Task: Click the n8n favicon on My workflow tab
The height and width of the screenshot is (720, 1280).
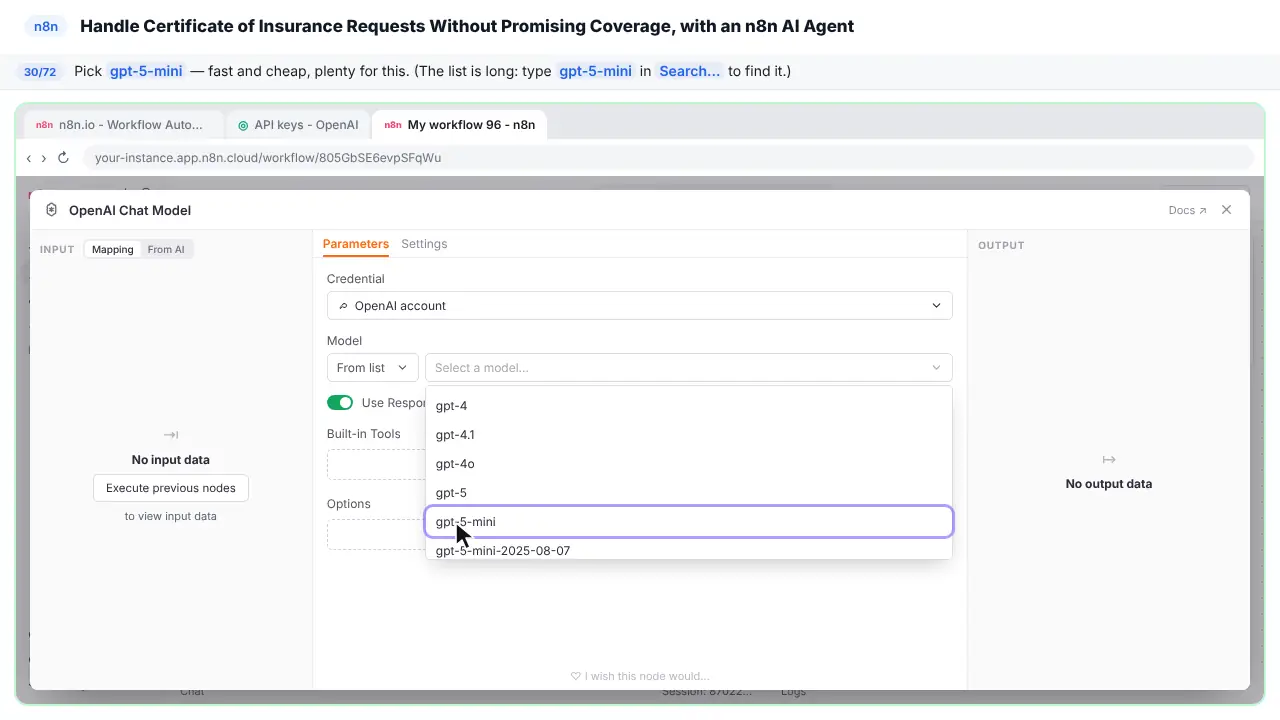Action: [393, 125]
